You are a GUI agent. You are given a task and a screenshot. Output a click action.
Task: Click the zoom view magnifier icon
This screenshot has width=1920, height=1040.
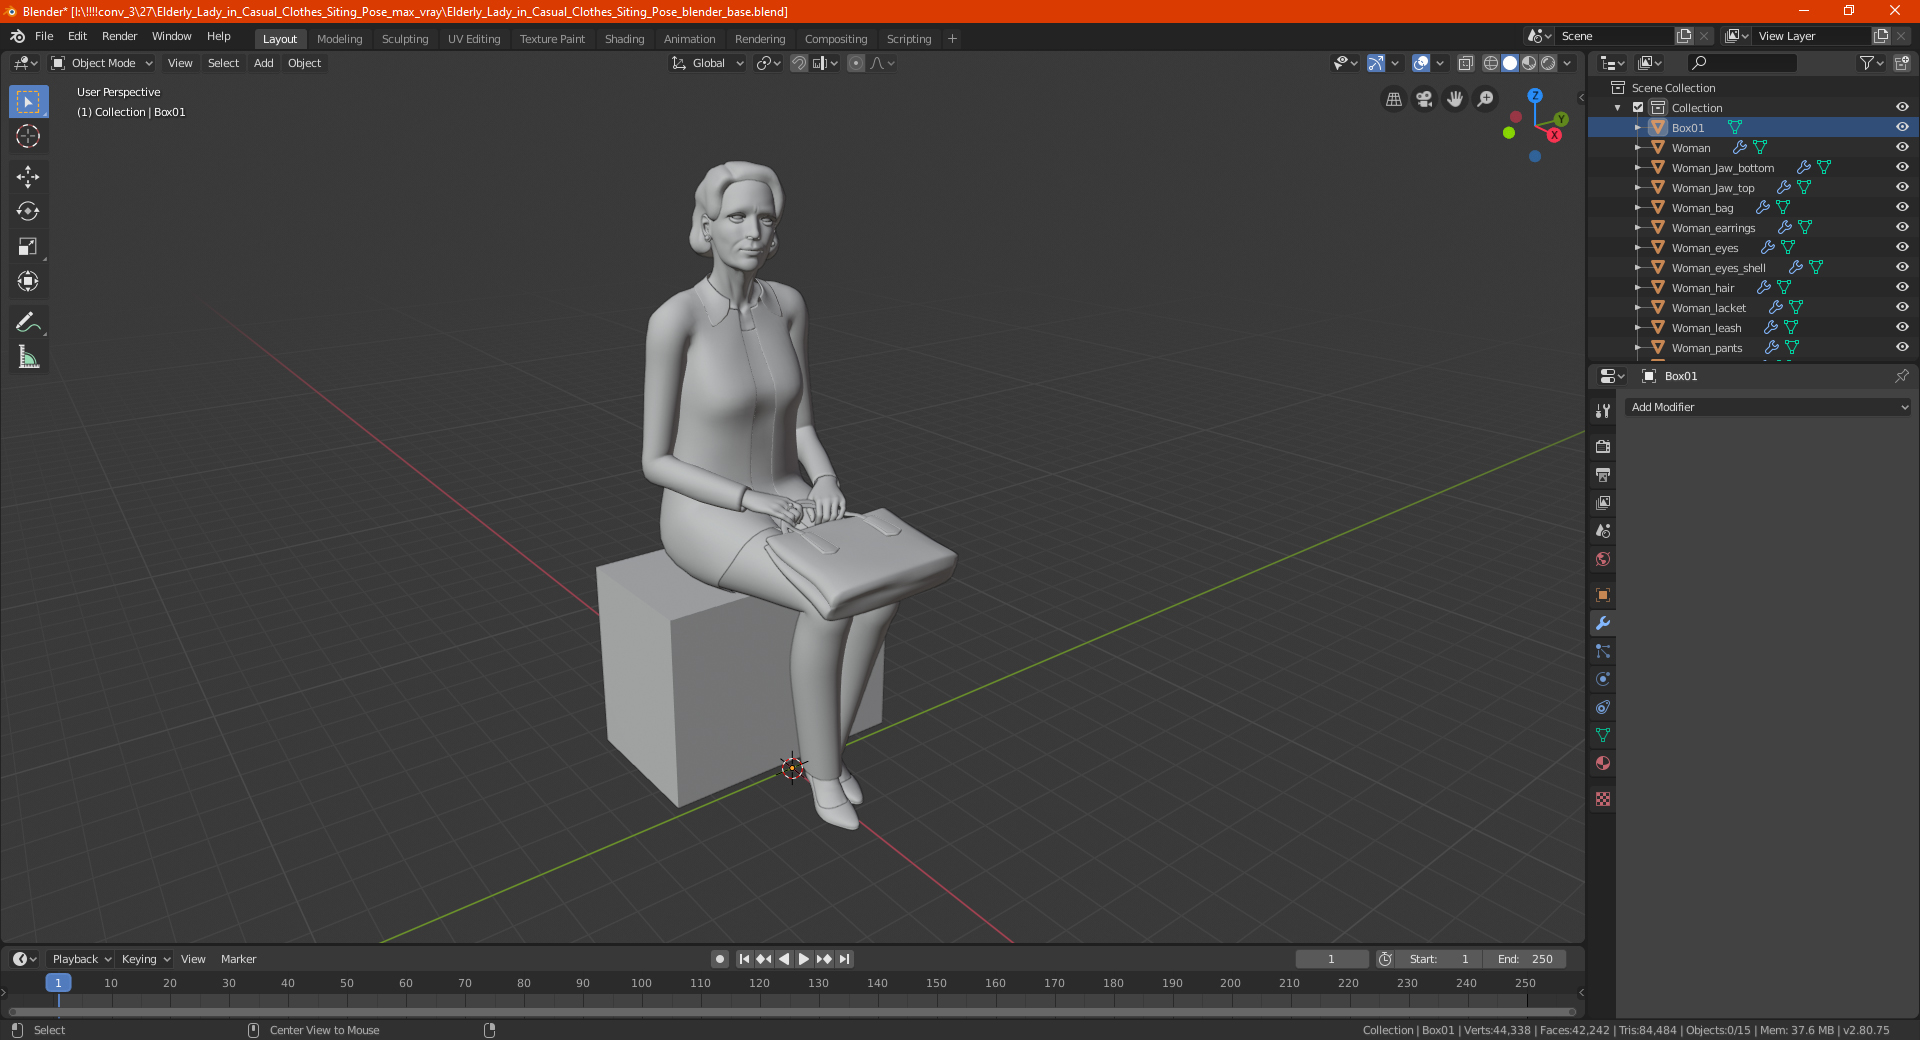[x=1486, y=99]
